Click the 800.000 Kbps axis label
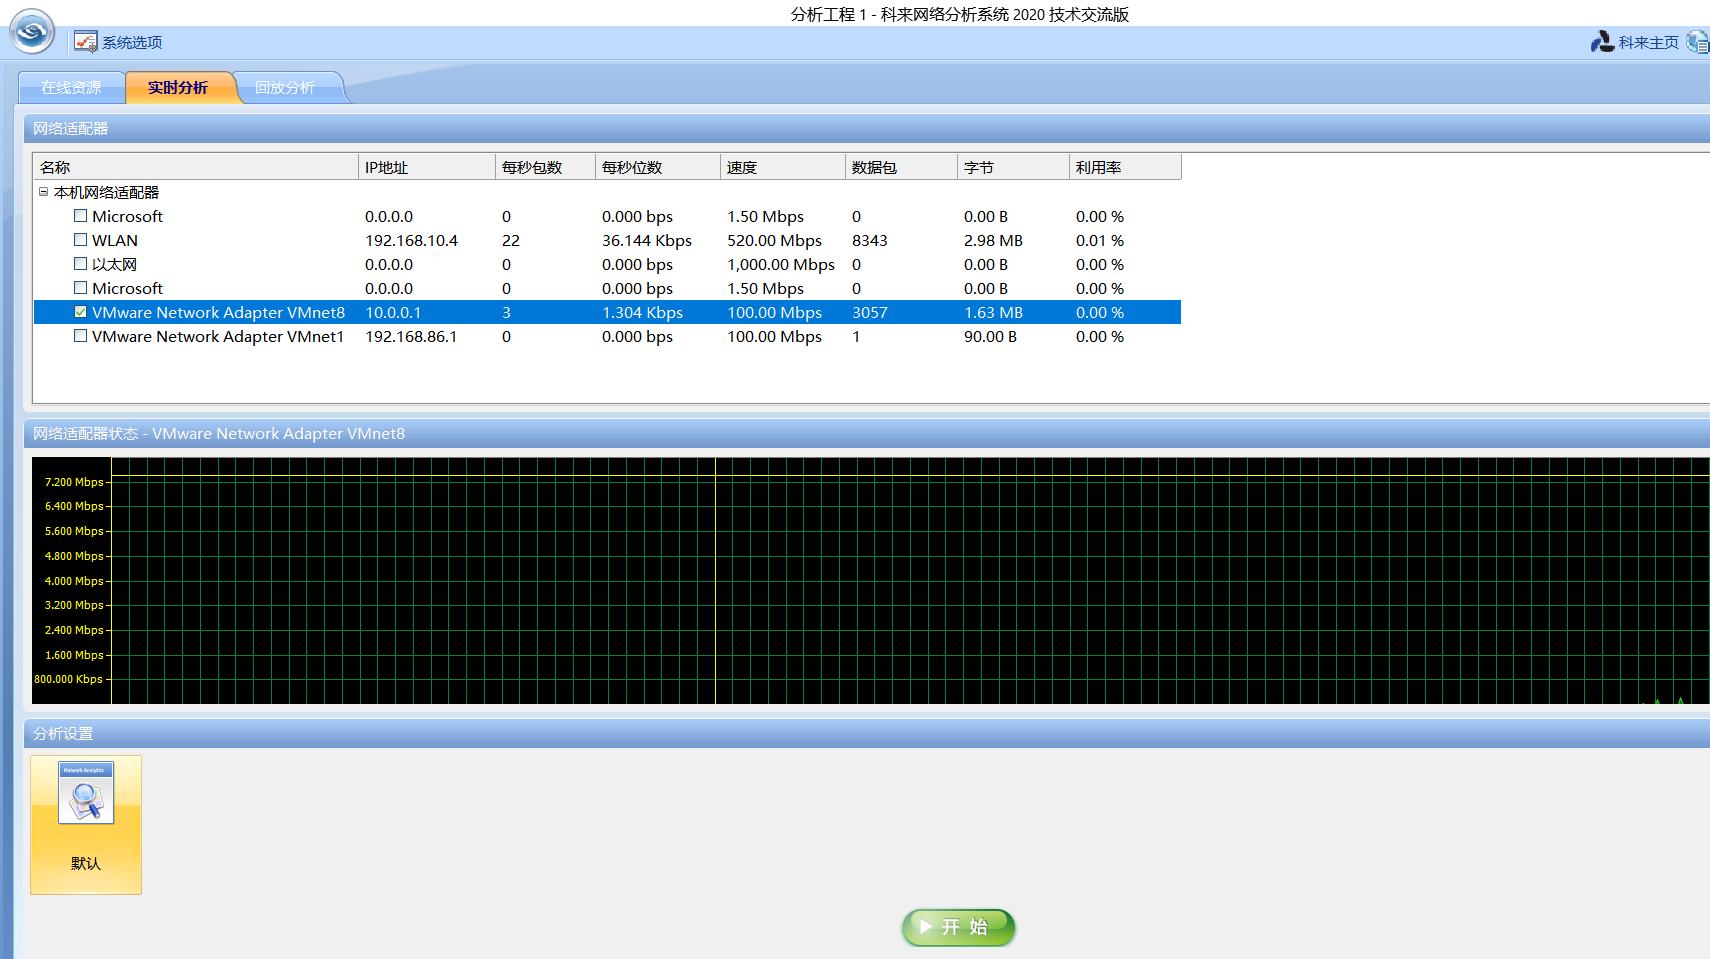1710x959 pixels. tap(69, 679)
